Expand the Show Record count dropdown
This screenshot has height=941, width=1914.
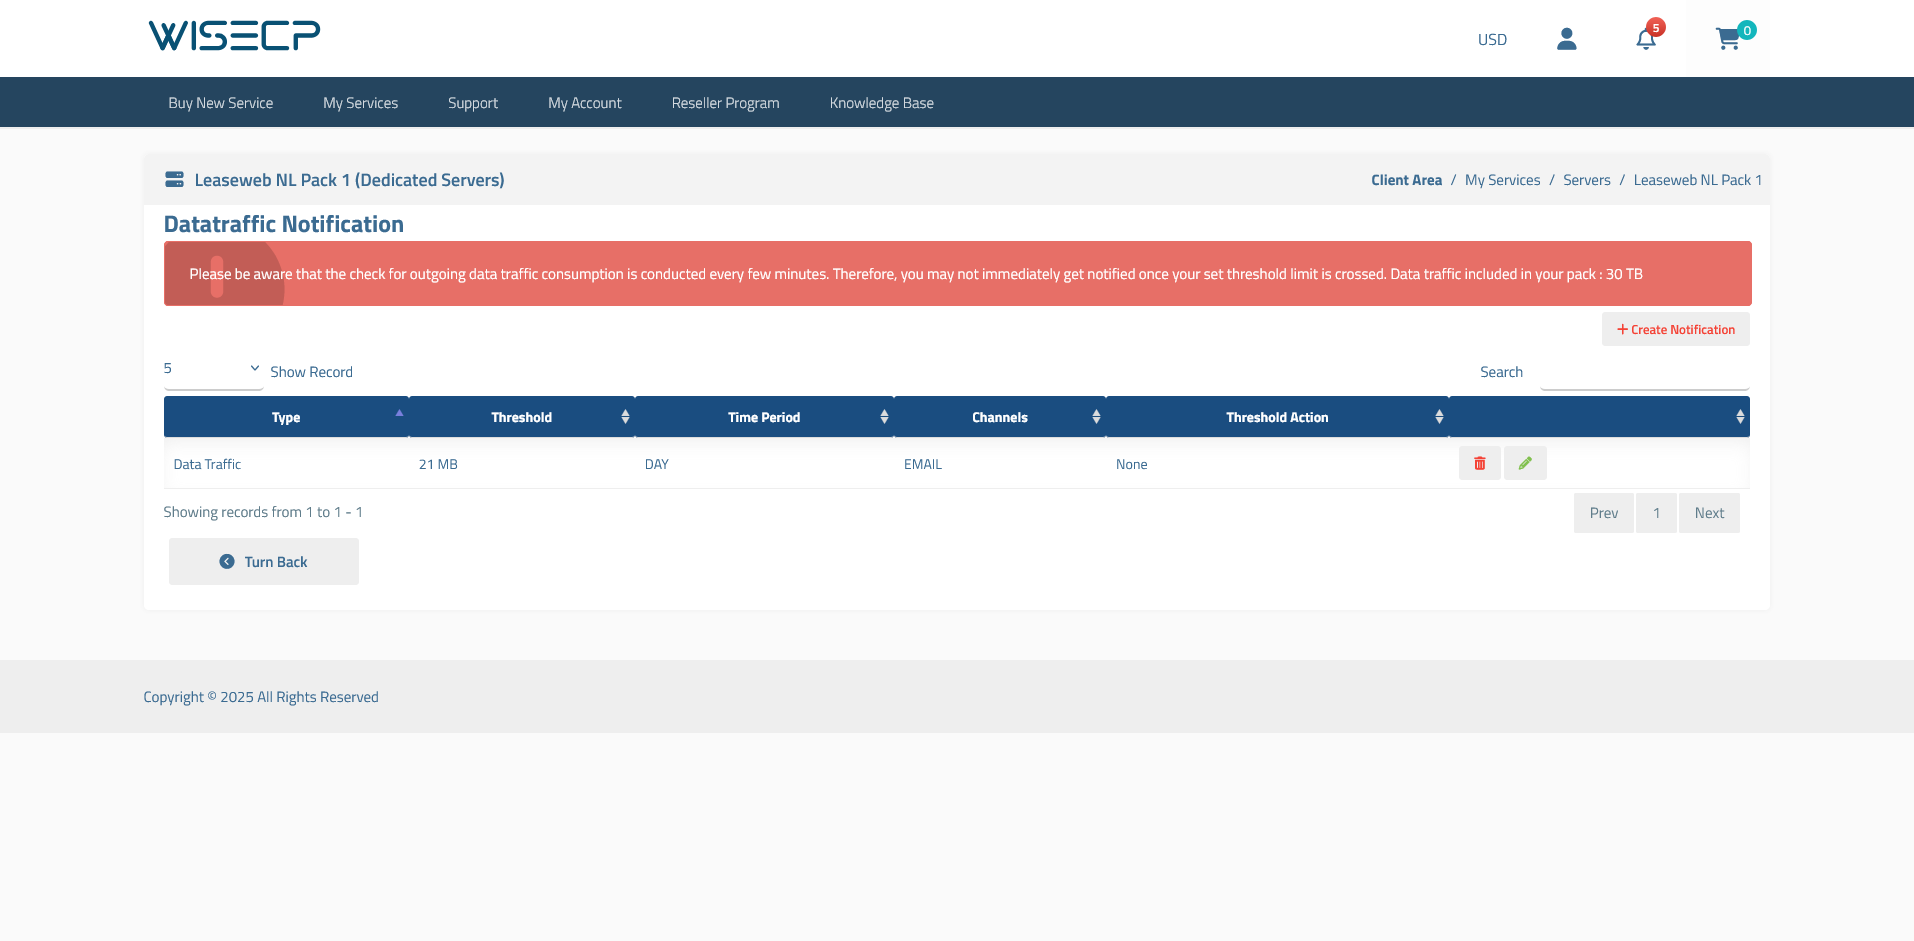212,369
